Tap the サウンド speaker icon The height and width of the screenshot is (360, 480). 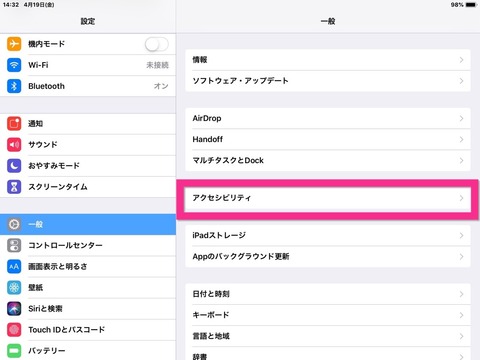pyautogui.click(x=14, y=144)
